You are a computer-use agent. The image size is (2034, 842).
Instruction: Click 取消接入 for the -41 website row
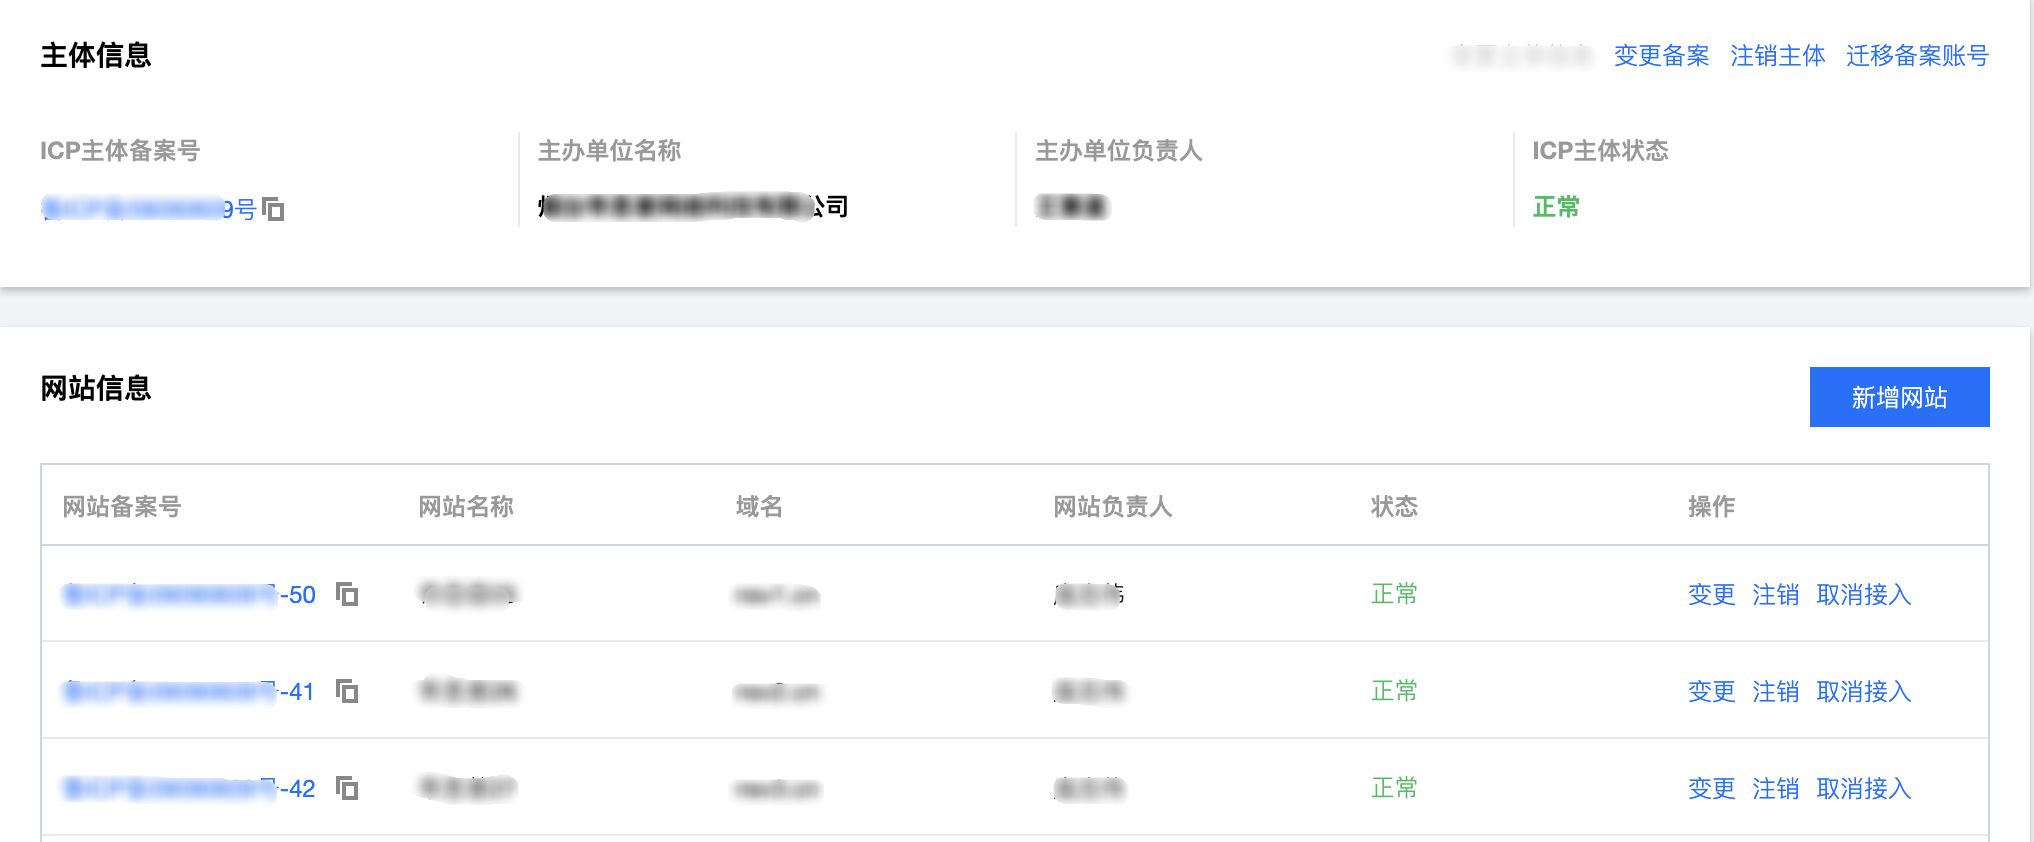[1863, 692]
